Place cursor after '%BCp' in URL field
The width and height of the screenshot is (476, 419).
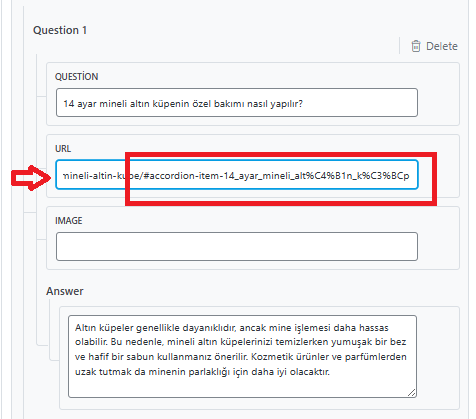[410, 176]
